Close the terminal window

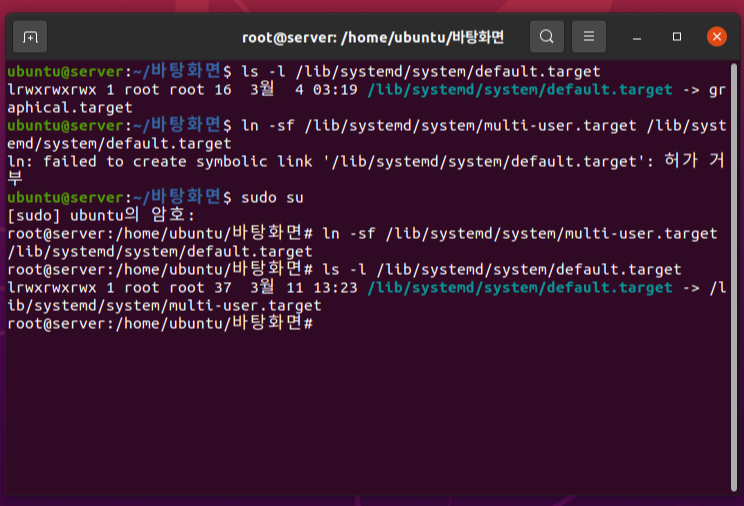[716, 37]
